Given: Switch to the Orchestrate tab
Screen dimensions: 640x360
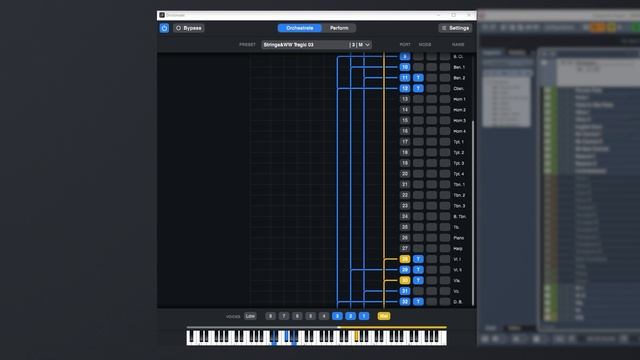Looking at the screenshot, I should (x=300, y=28).
